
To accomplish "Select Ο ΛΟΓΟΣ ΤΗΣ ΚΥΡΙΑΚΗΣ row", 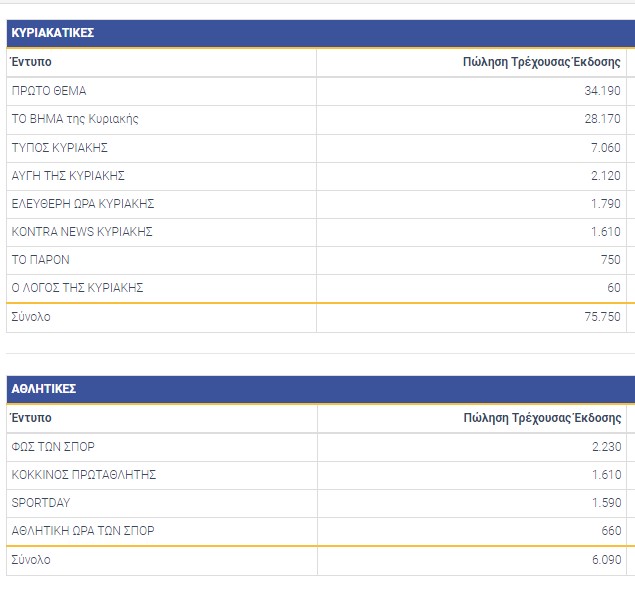I will click(78, 287).
